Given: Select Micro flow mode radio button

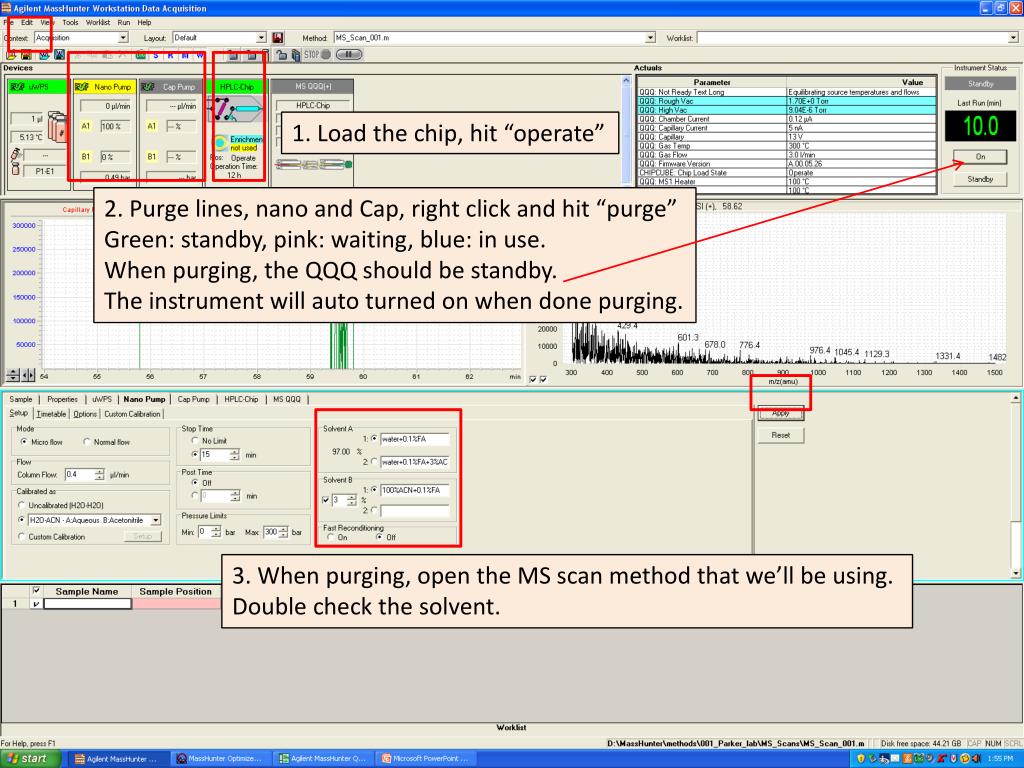Looking at the screenshot, I should tap(24, 442).
